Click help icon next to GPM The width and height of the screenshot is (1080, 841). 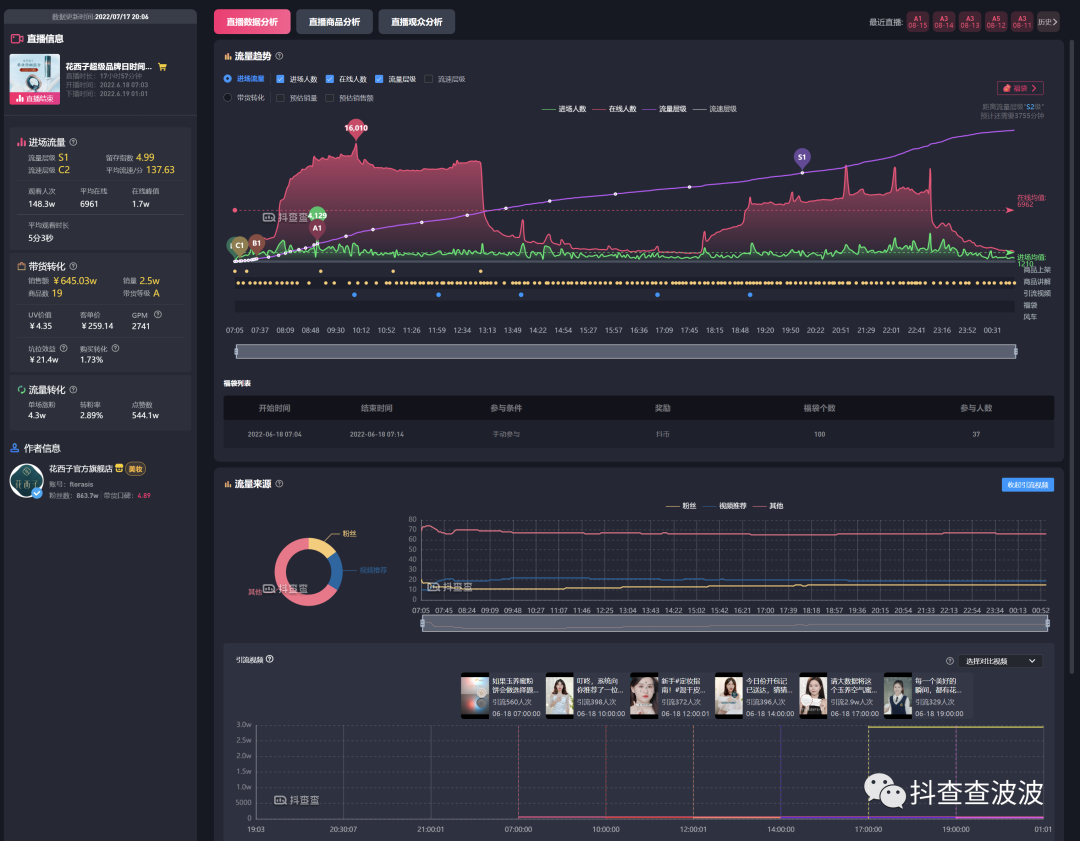[x=158, y=314]
